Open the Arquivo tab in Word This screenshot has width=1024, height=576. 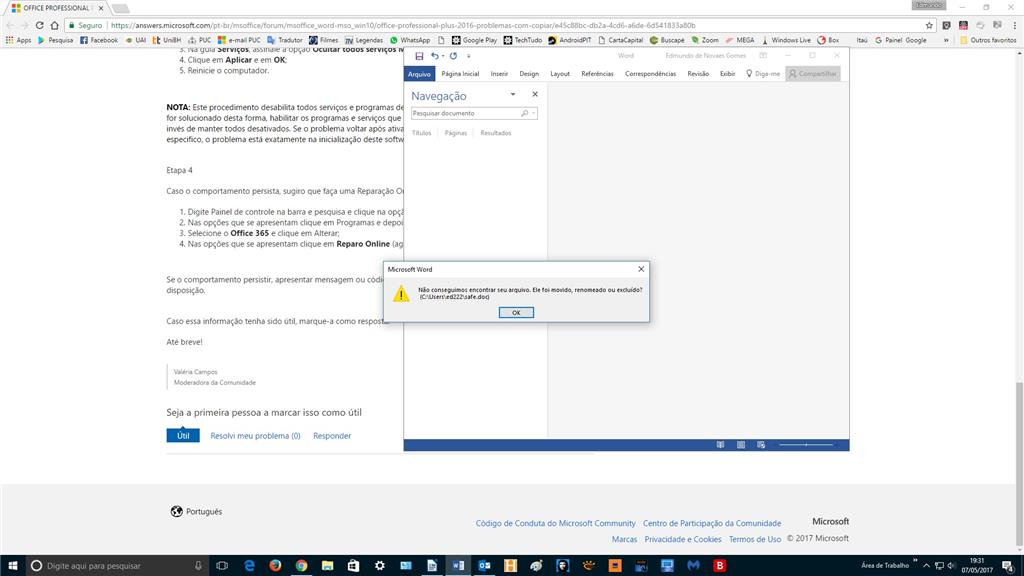click(419, 74)
